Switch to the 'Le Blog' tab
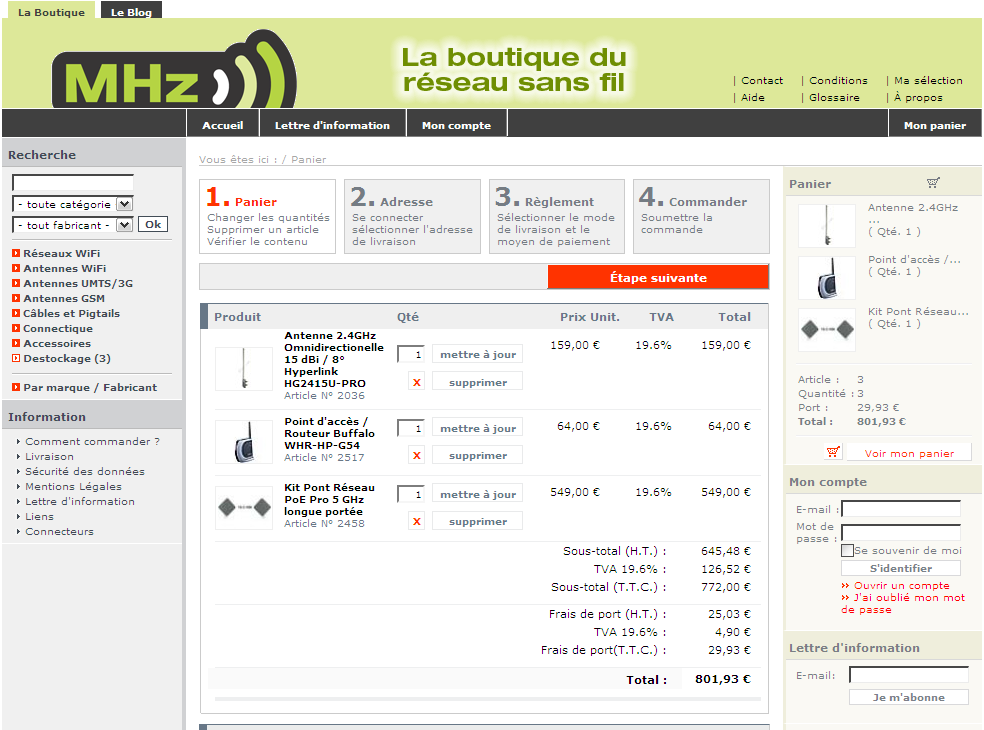 (x=131, y=12)
